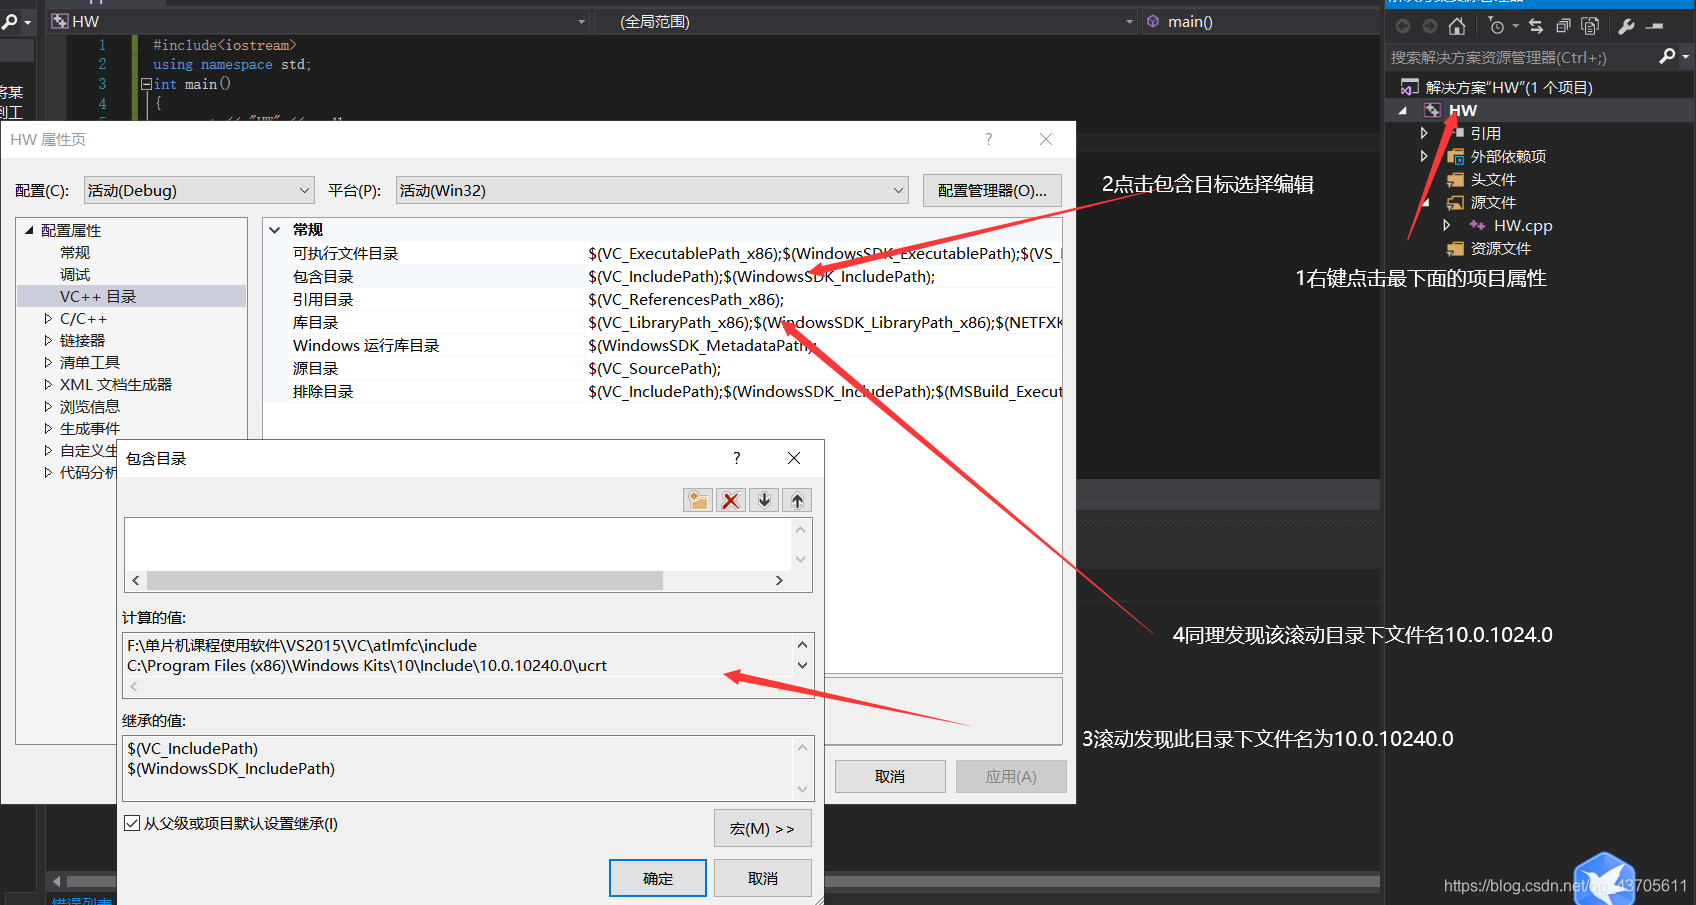Click 宏(M) >> button
The image size is (1696, 905).
(763, 828)
